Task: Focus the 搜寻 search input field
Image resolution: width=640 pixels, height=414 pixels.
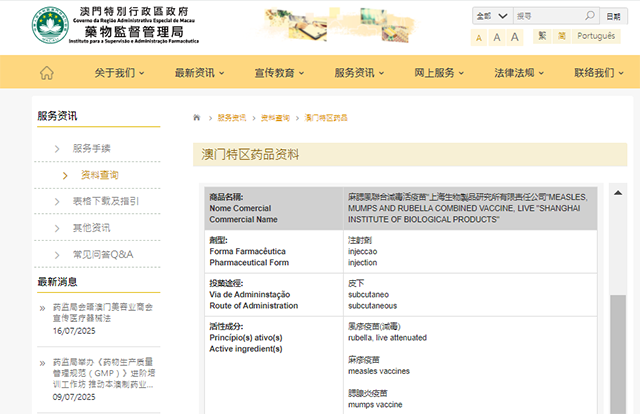Action: click(549, 16)
